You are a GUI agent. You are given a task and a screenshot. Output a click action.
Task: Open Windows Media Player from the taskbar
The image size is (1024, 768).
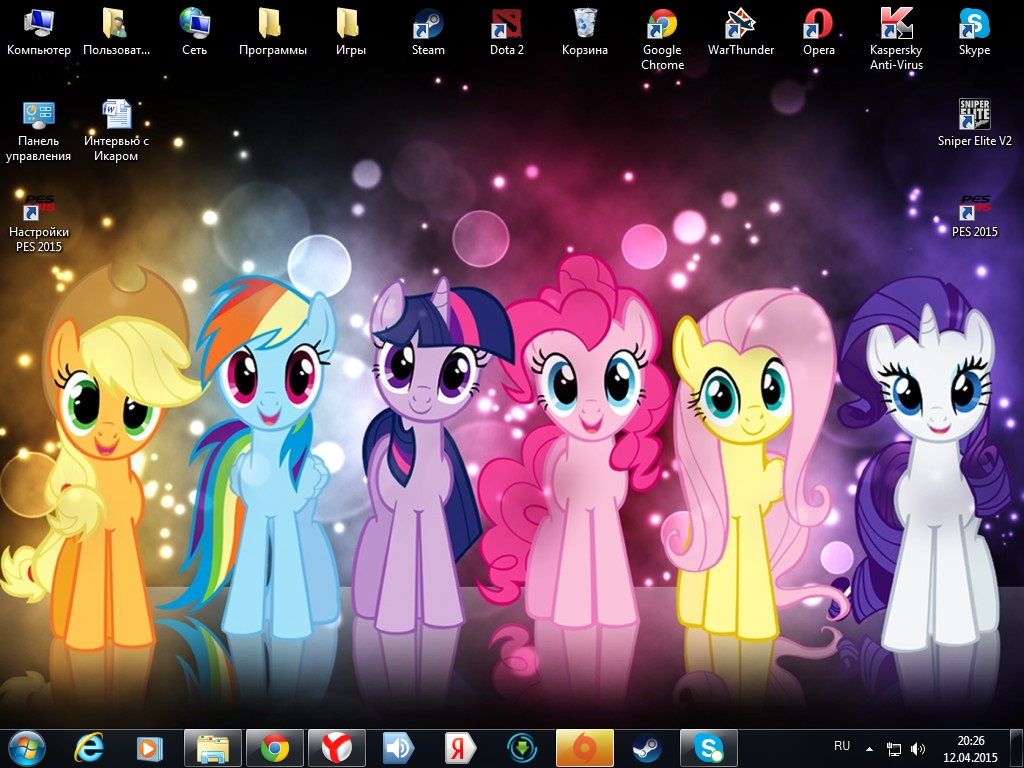pos(150,748)
